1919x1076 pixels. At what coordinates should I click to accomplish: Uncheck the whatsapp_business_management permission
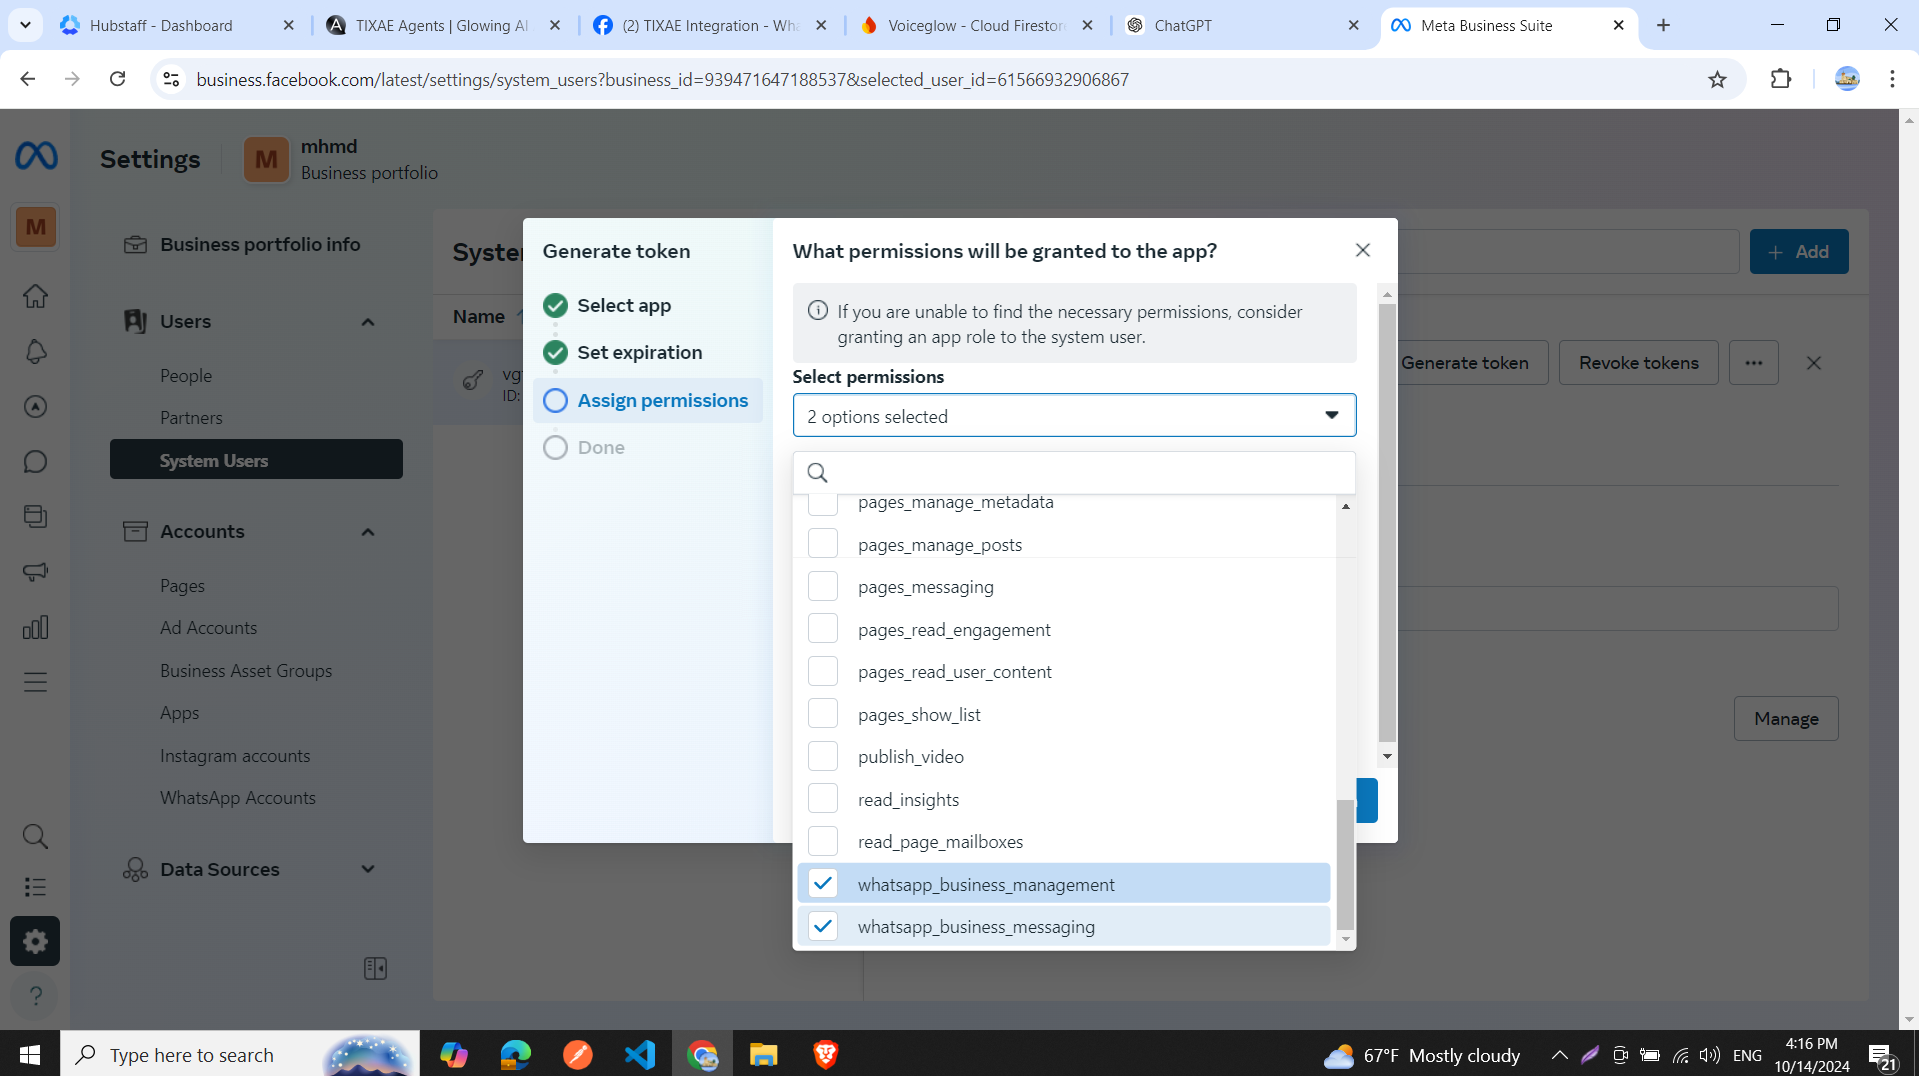(x=822, y=883)
